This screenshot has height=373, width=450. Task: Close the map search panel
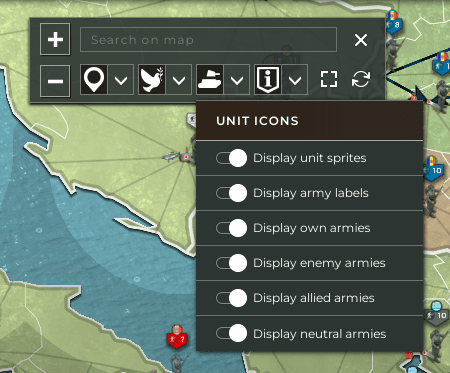[361, 40]
